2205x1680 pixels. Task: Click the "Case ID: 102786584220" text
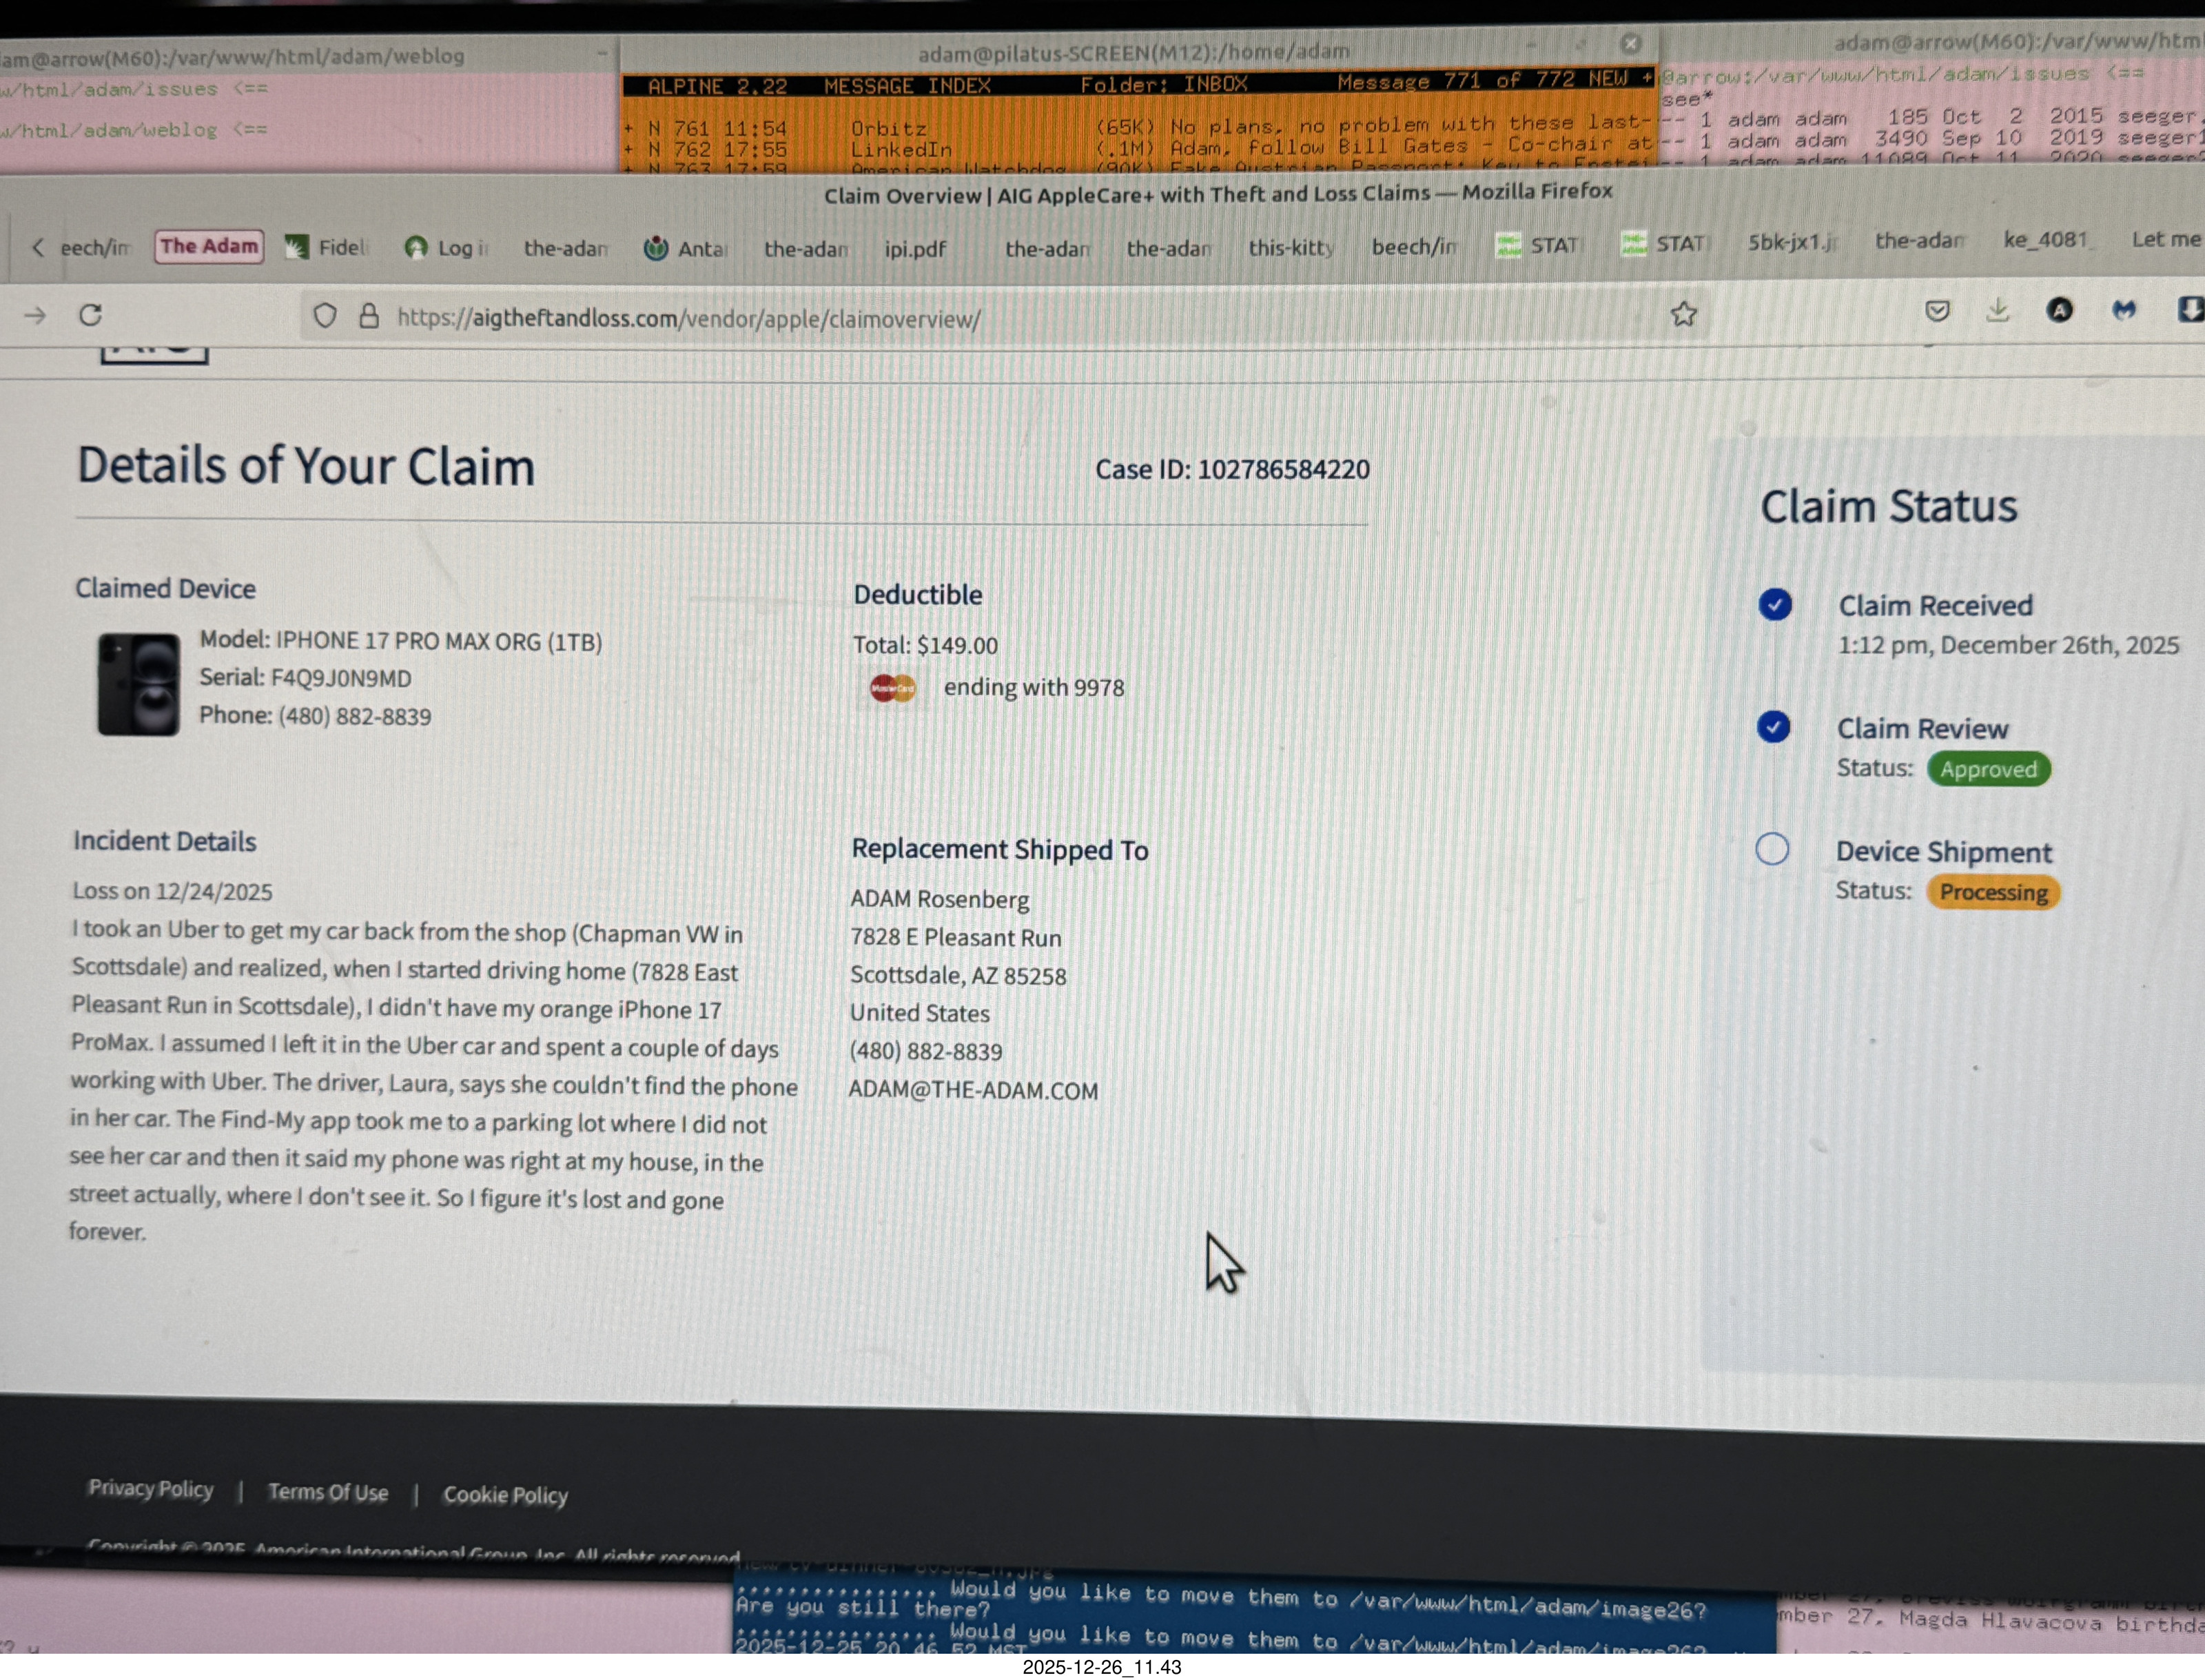point(1232,470)
